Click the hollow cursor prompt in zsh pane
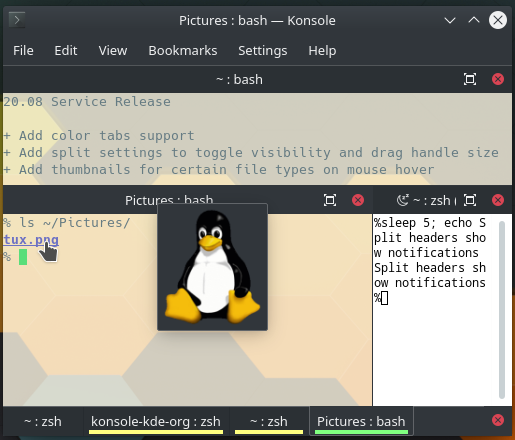This screenshot has height=440, width=515. [x=384, y=298]
